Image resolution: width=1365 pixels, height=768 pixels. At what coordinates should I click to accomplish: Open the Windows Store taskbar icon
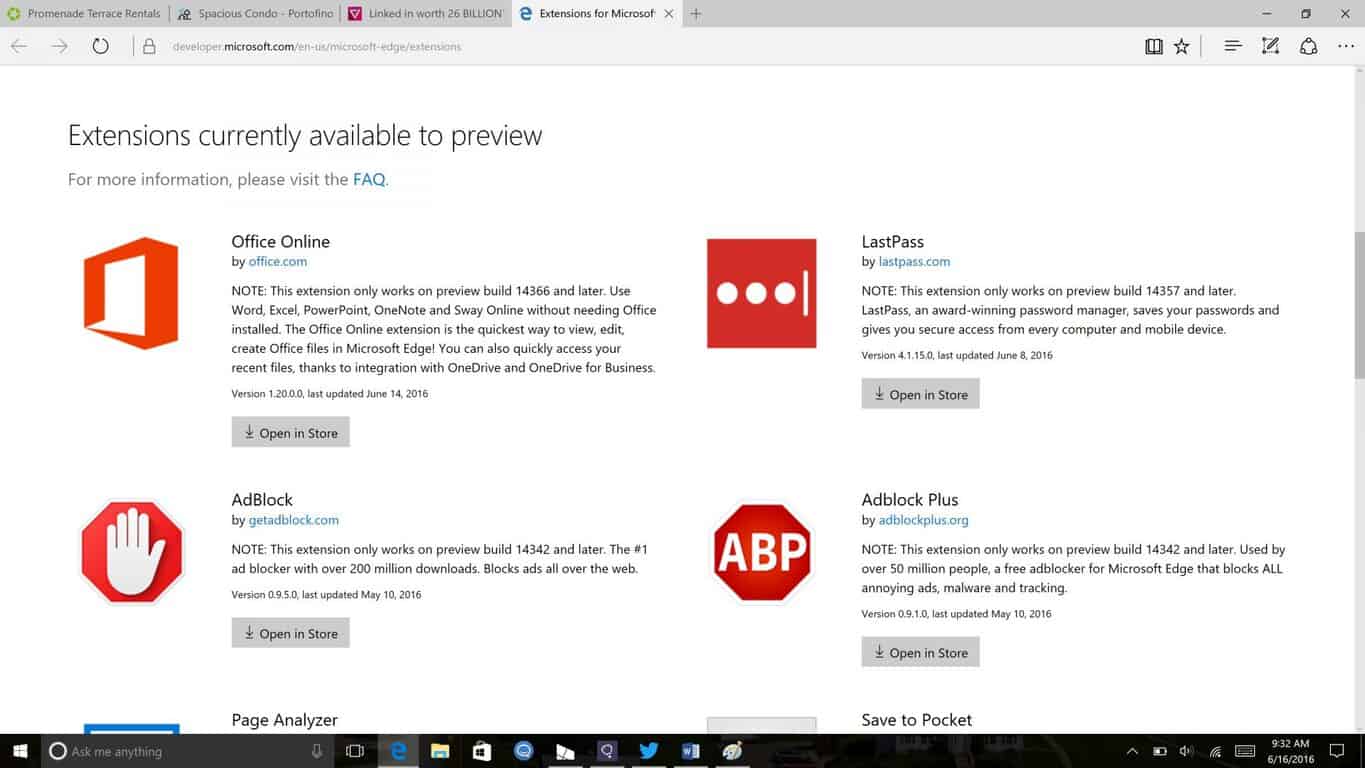coord(481,751)
